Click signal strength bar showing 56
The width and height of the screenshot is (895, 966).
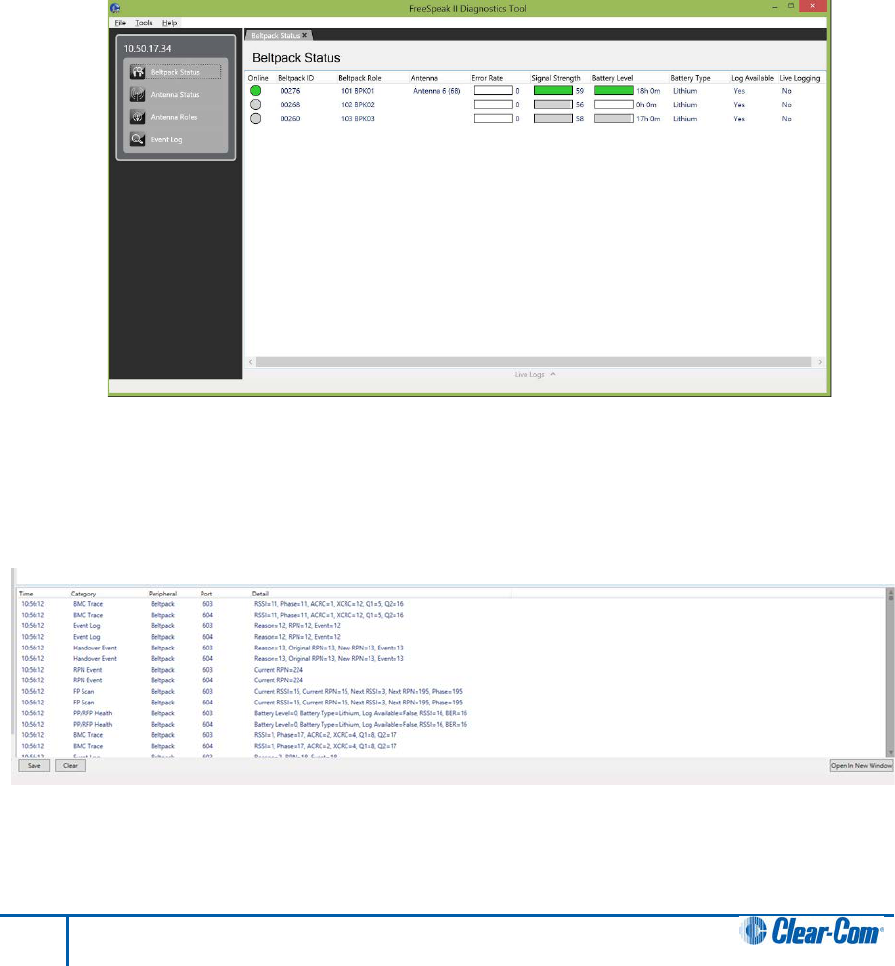tap(553, 105)
